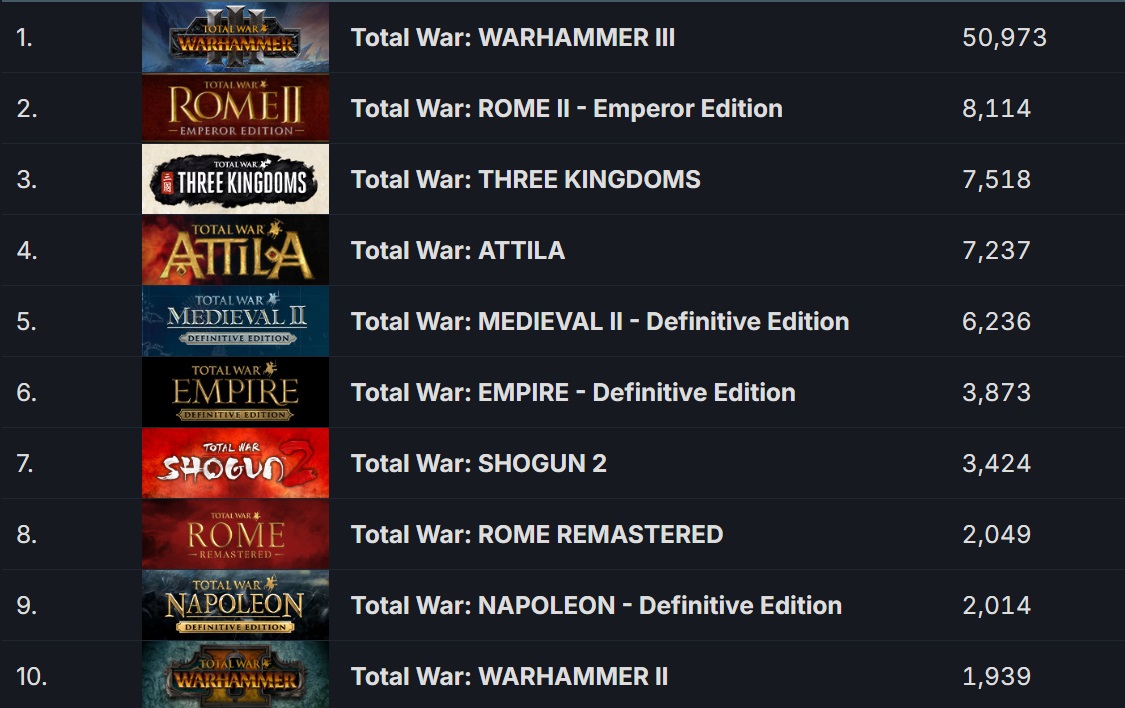Click the rank number 10. row entry
Screen dimensions: 1125x708
[x=31, y=677]
